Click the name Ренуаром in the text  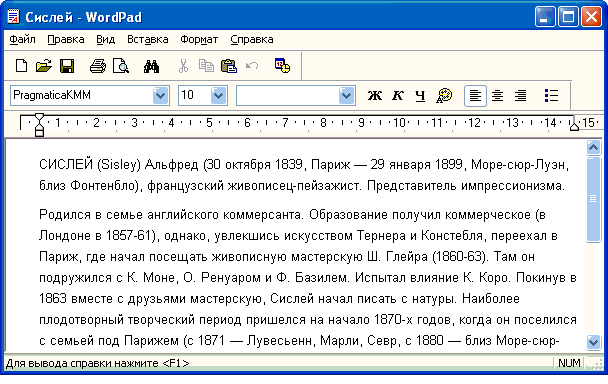pyautogui.click(x=231, y=277)
